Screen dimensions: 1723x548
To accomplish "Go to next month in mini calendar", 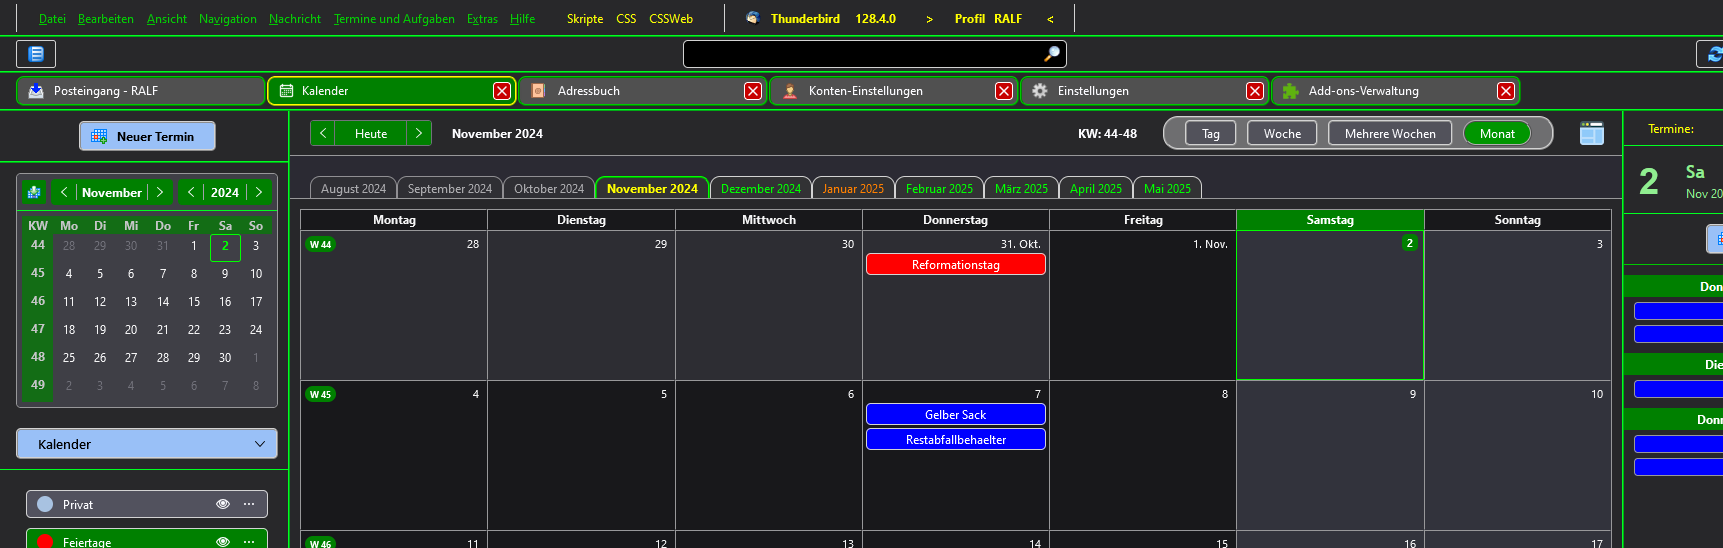I will pos(160,192).
